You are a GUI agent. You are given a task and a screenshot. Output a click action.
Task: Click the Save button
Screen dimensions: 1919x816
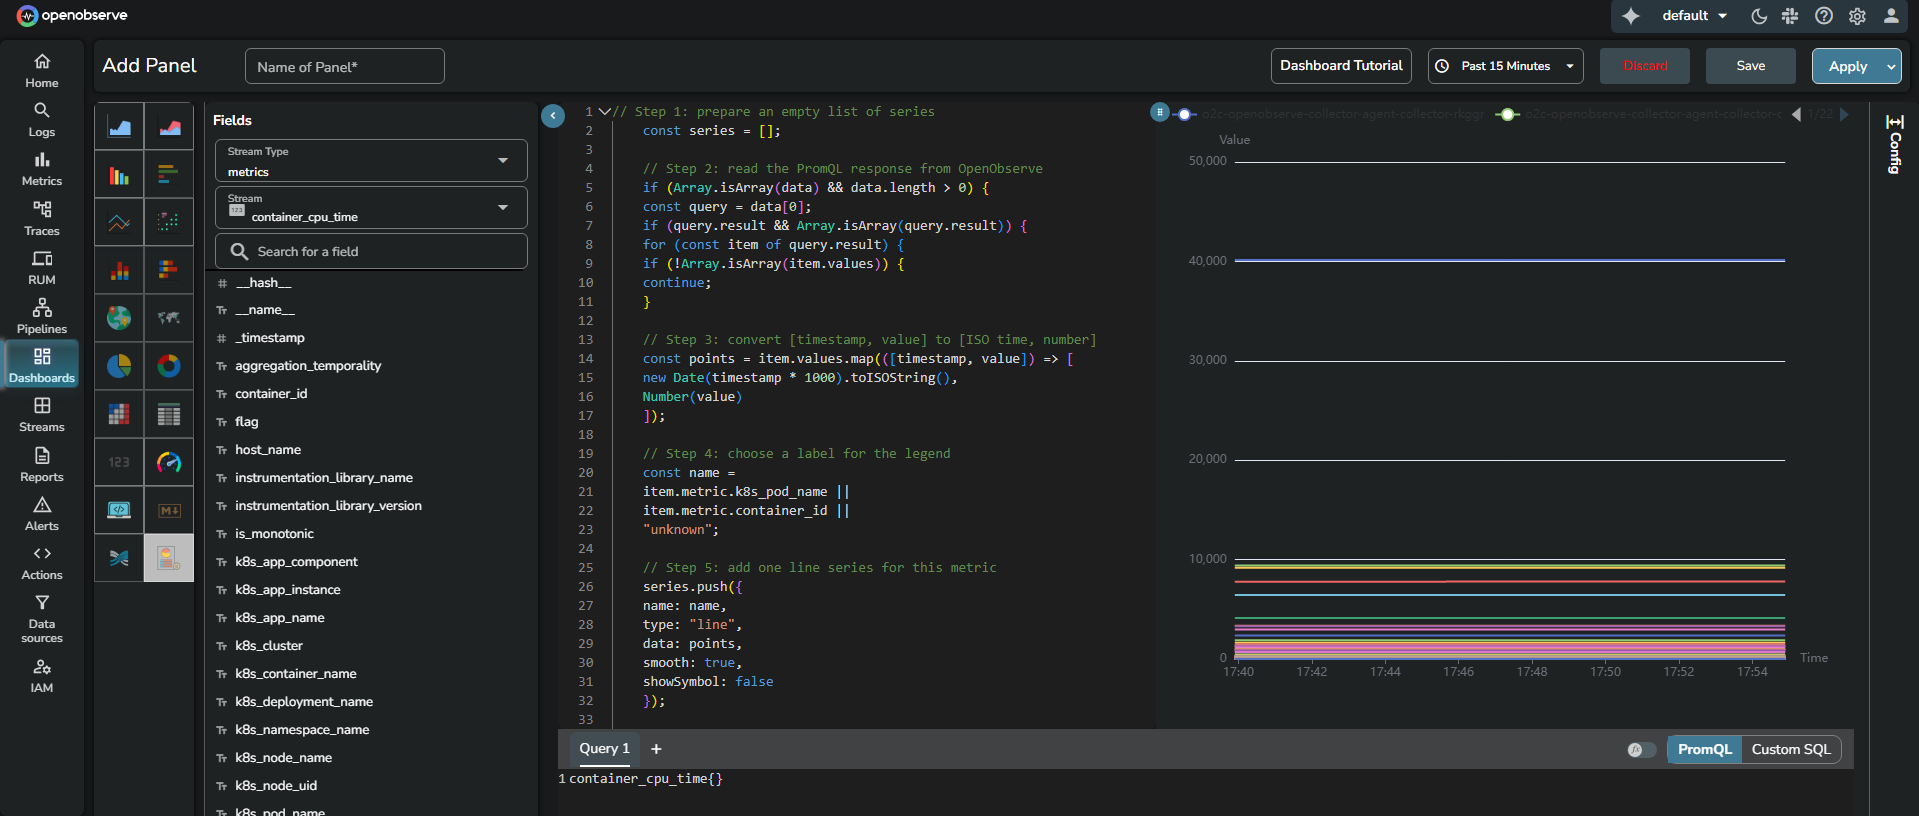1750,66
